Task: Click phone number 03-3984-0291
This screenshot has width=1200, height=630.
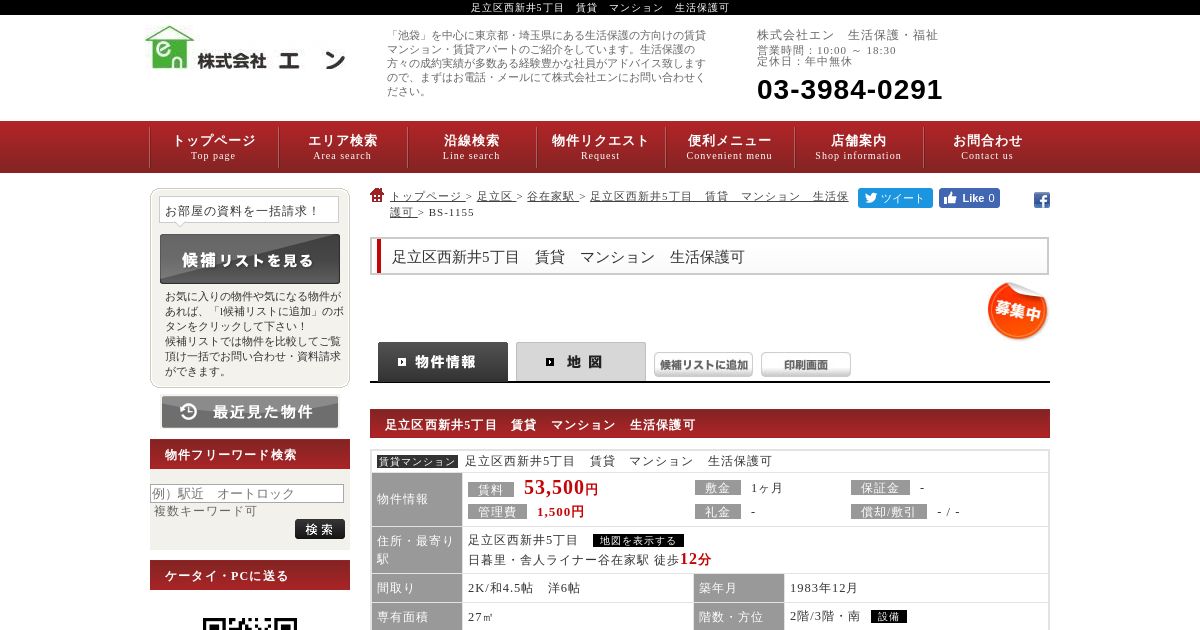Action: [850, 90]
